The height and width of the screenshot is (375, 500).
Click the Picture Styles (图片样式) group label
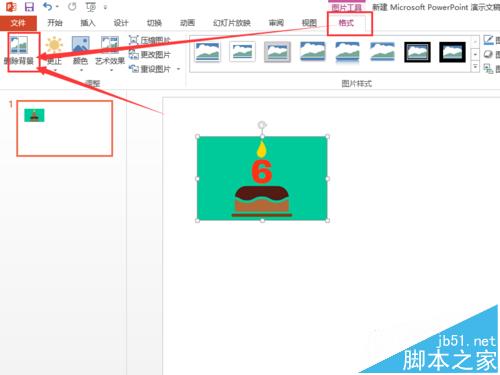(356, 83)
